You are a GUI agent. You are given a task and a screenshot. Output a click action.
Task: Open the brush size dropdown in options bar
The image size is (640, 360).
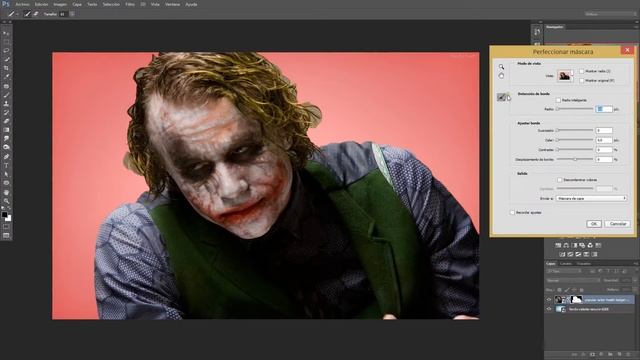click(72, 14)
